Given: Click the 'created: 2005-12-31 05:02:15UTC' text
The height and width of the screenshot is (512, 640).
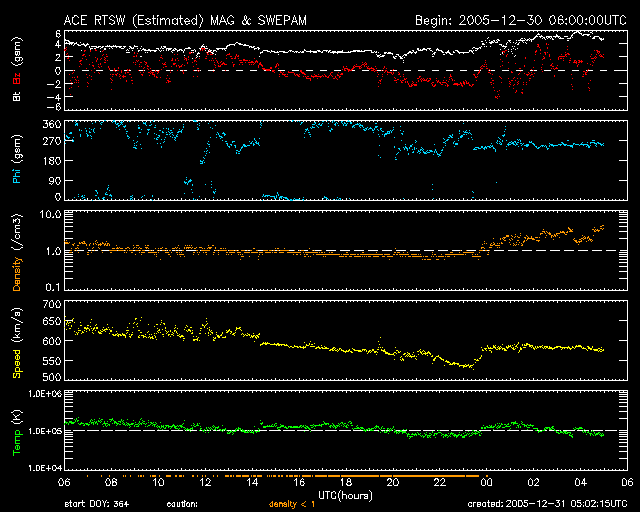Looking at the screenshot, I should [x=547, y=504].
